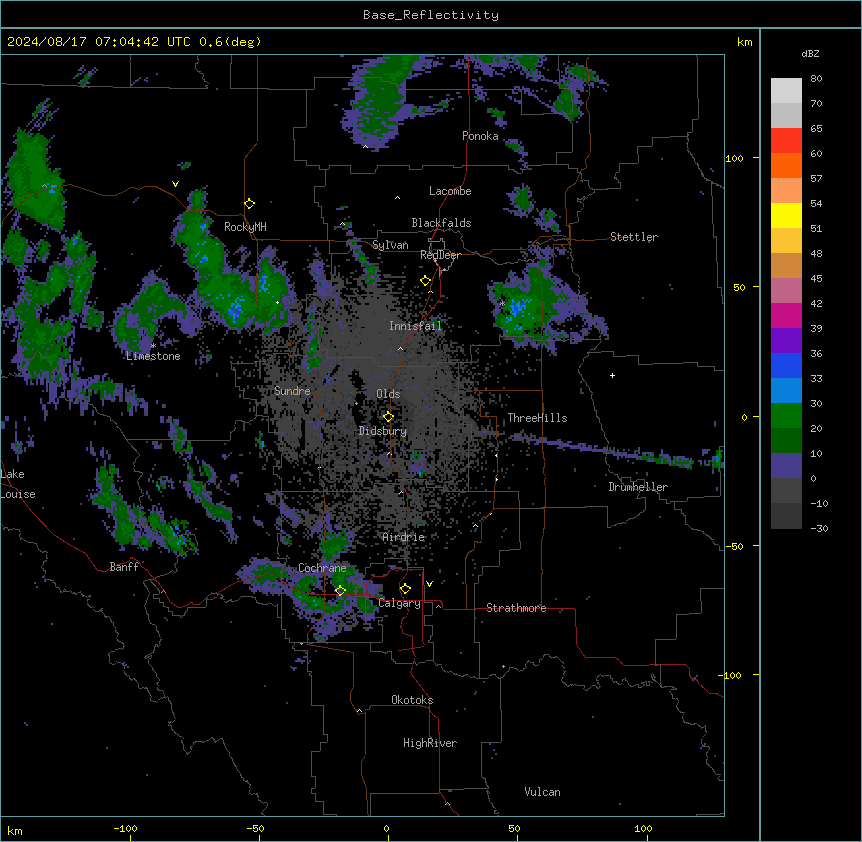Select the Sundre label
This screenshot has height=842, width=862.
pyautogui.click(x=292, y=391)
